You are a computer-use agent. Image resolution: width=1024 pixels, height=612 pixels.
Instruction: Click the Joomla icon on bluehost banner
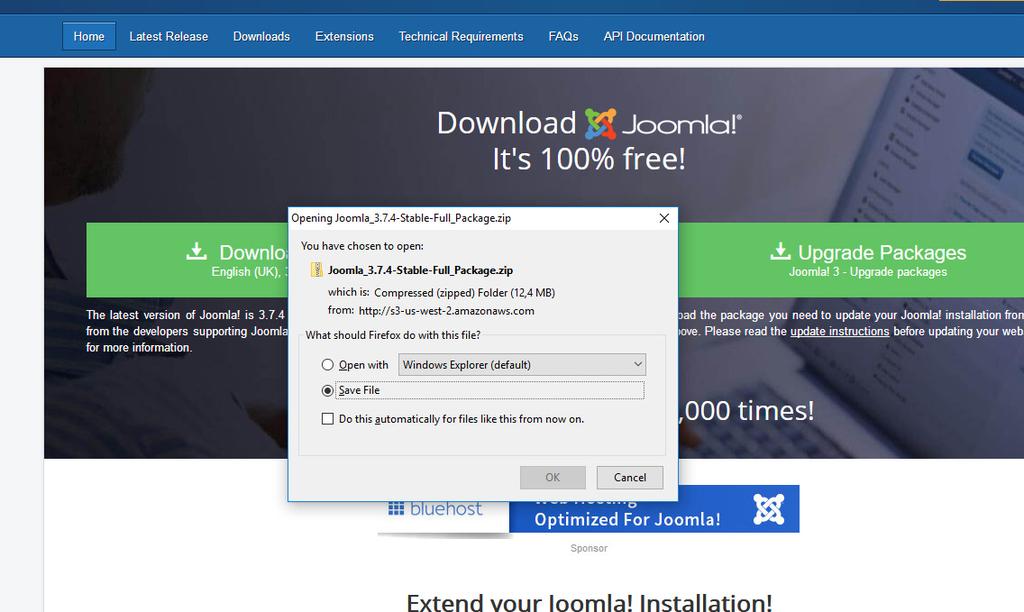tap(769, 509)
